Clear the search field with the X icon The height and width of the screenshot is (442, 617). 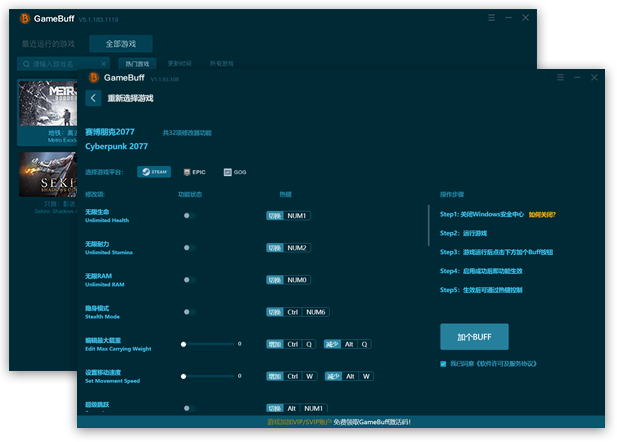point(103,64)
